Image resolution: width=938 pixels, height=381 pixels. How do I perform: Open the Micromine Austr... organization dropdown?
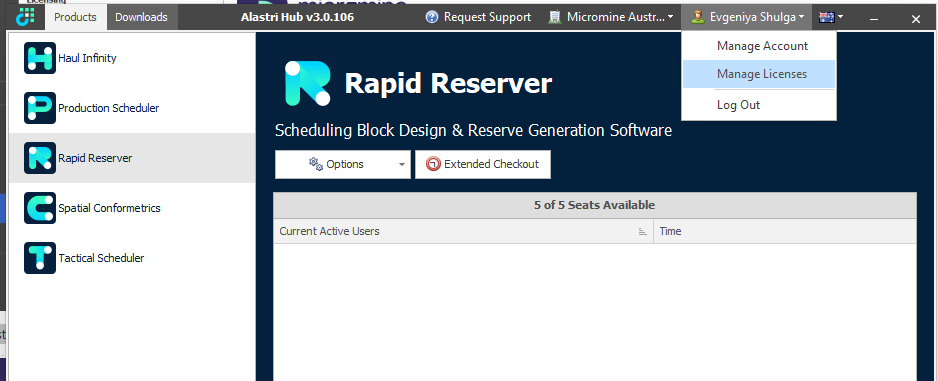click(x=611, y=17)
